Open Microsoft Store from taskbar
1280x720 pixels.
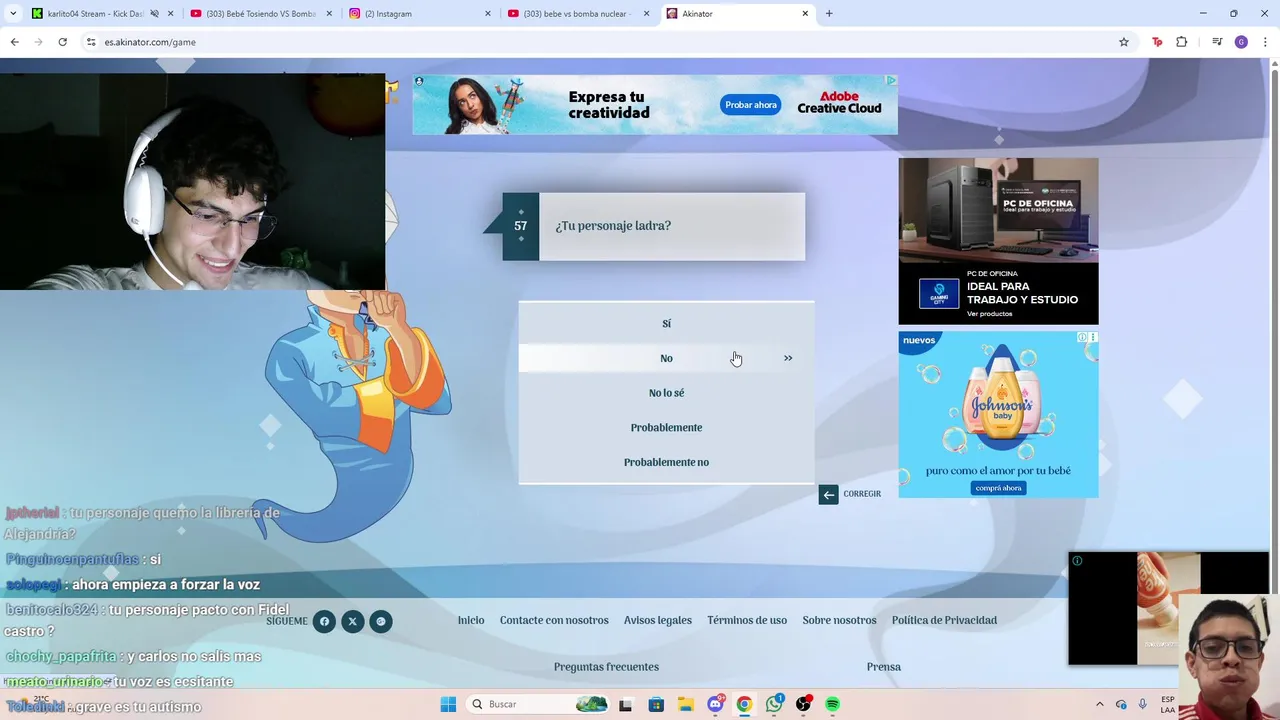coord(656,705)
